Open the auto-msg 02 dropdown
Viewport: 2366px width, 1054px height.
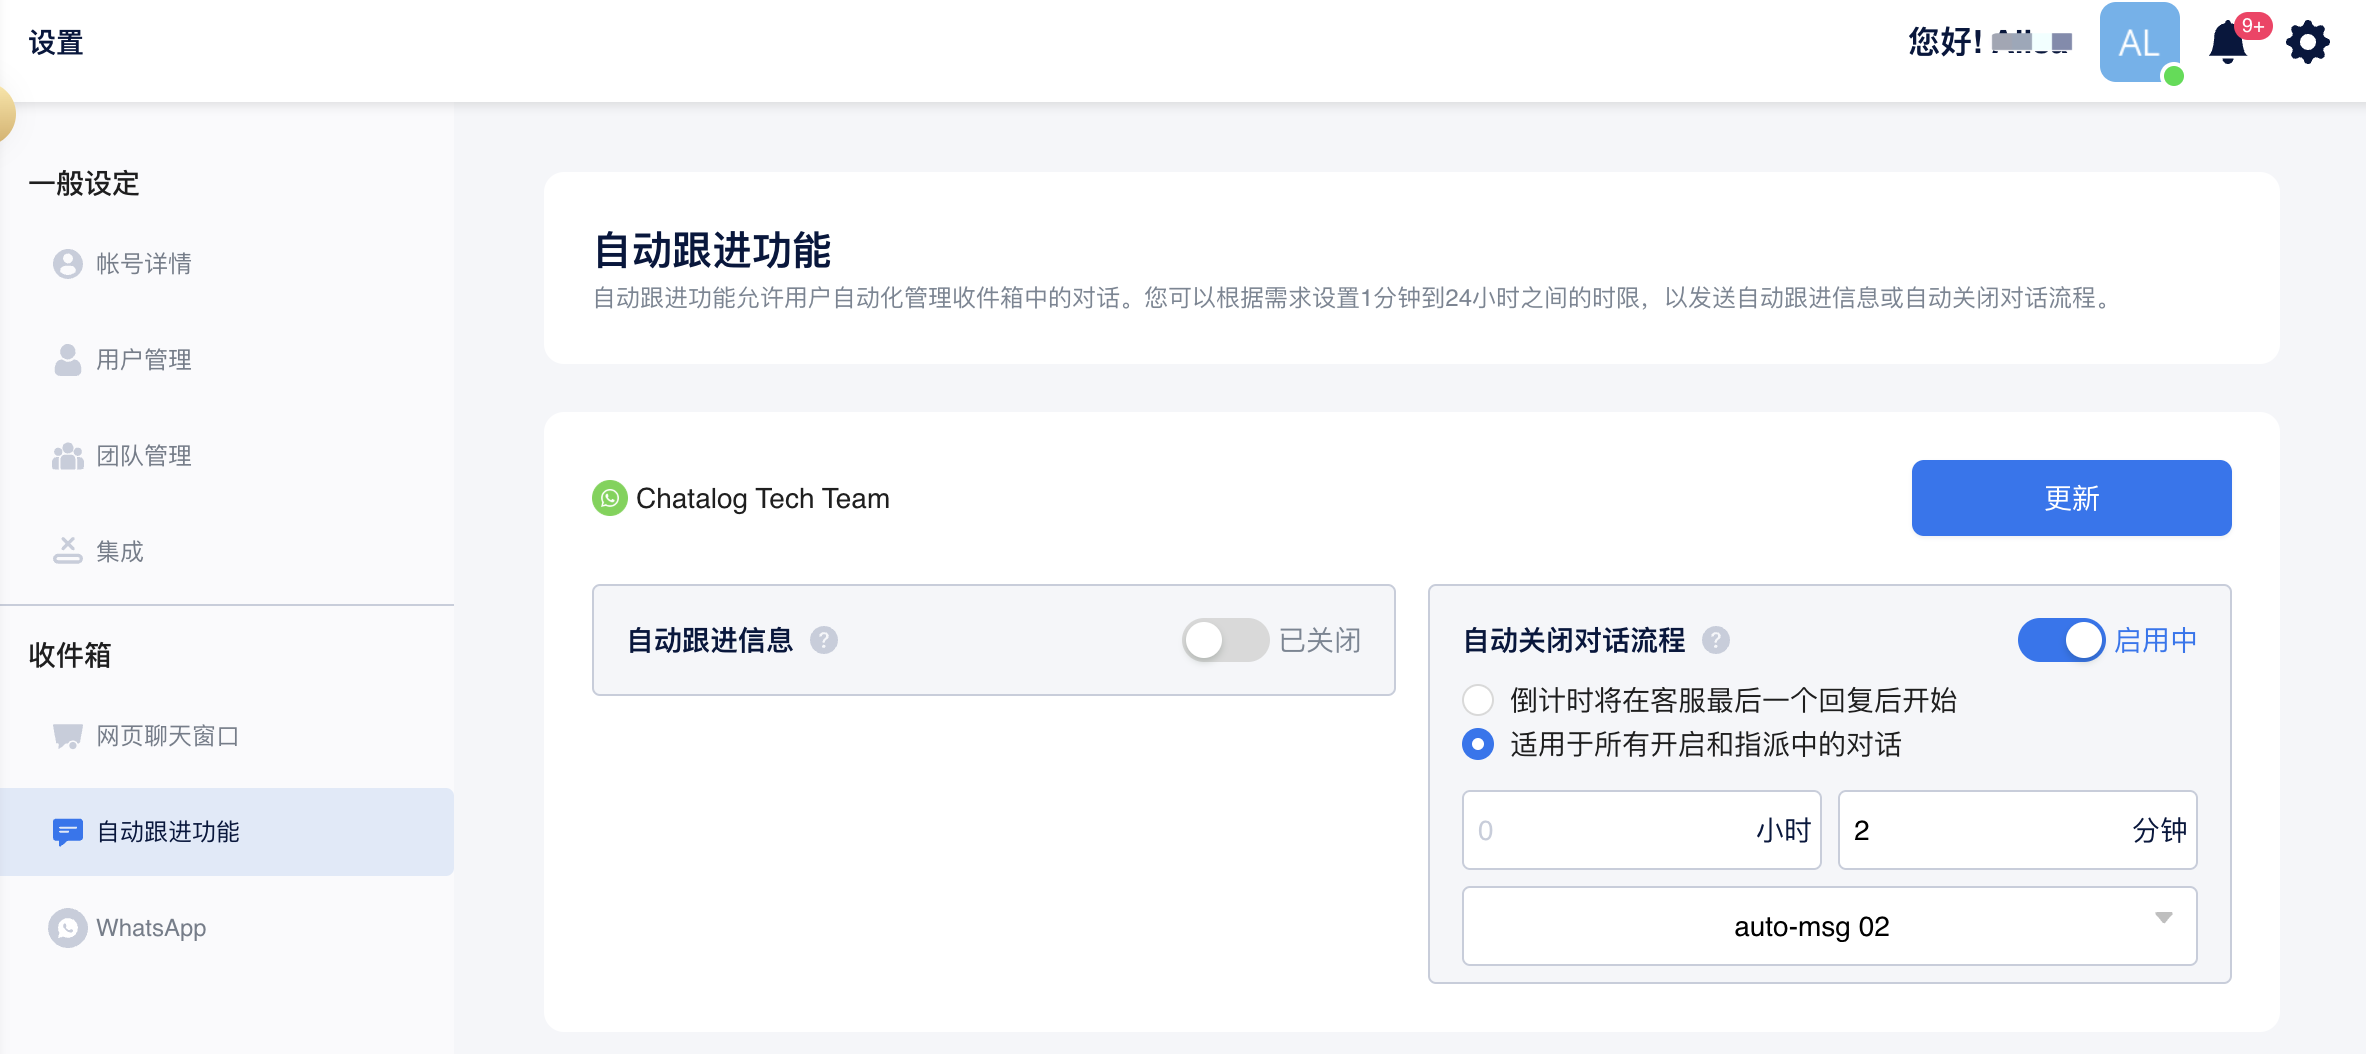coord(1828,926)
